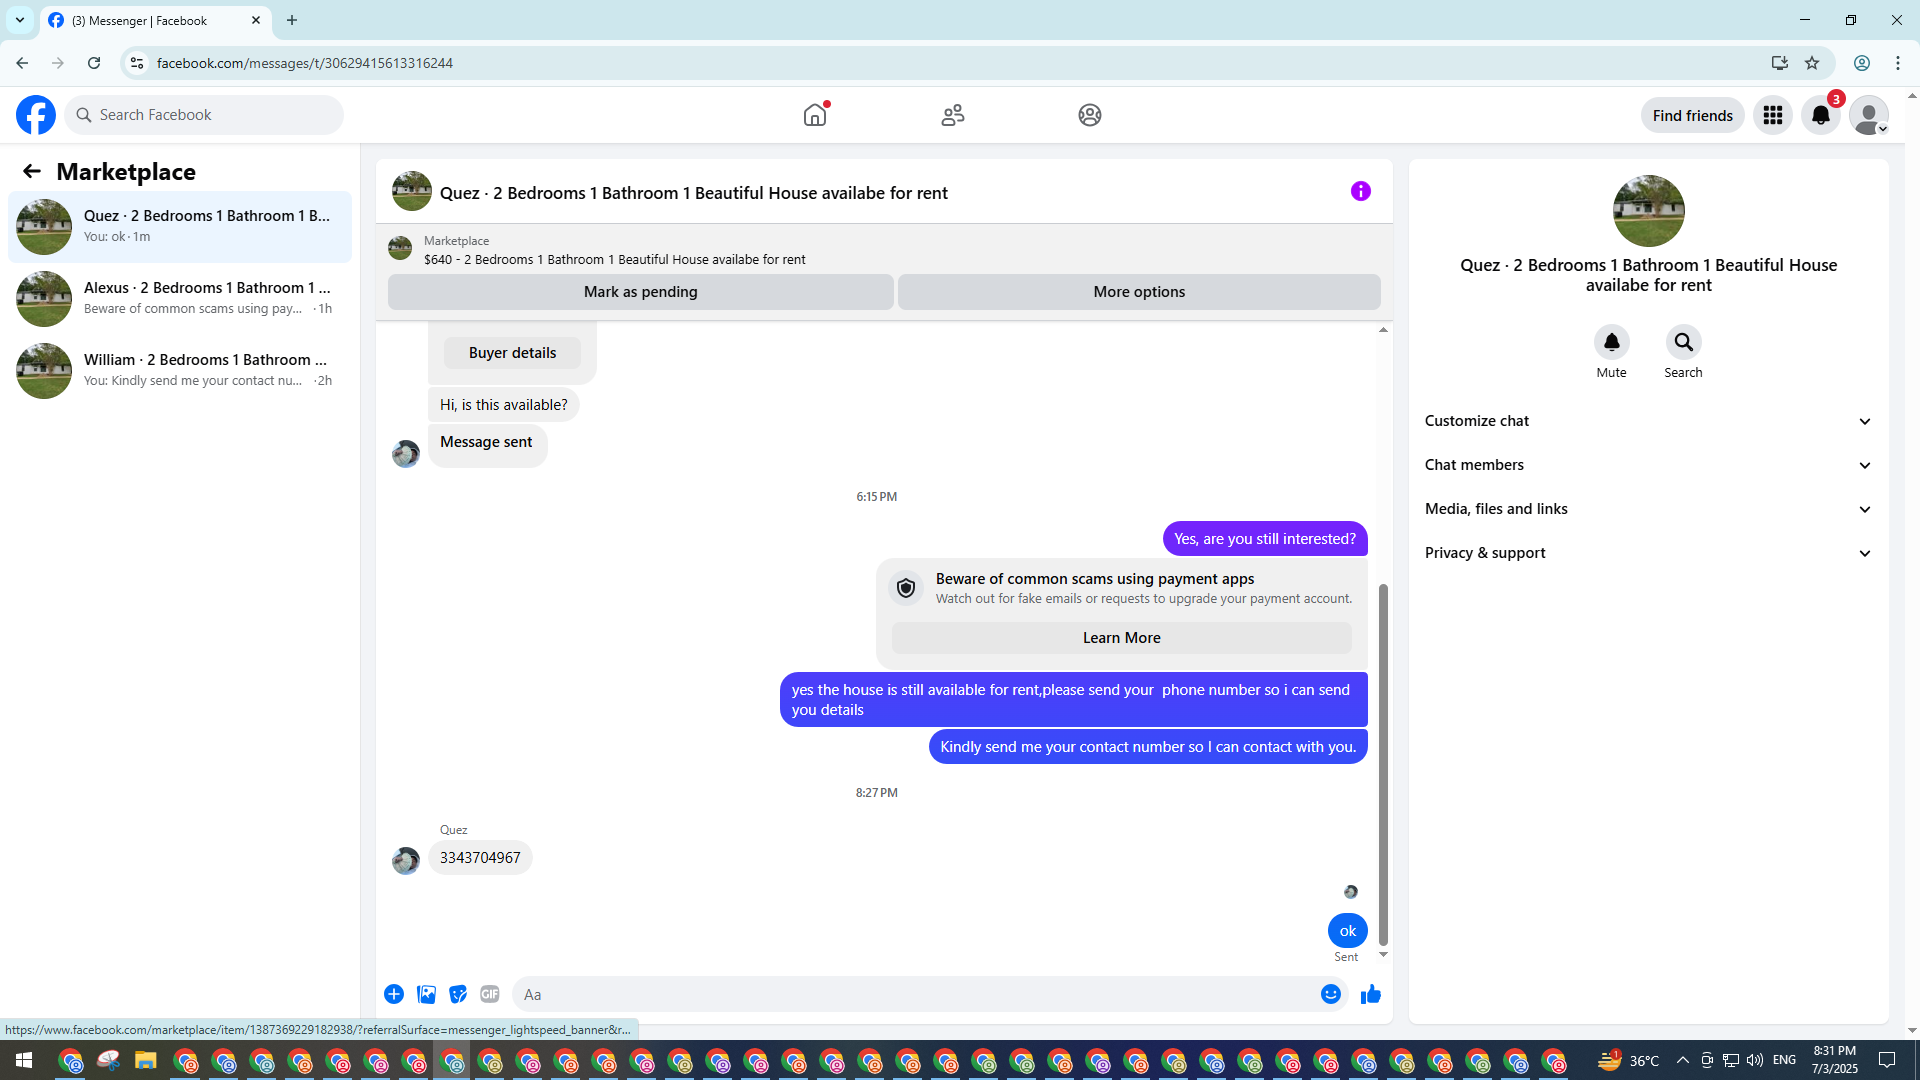Expand the Customize chat section
This screenshot has height=1080, width=1920.
pos(1648,421)
